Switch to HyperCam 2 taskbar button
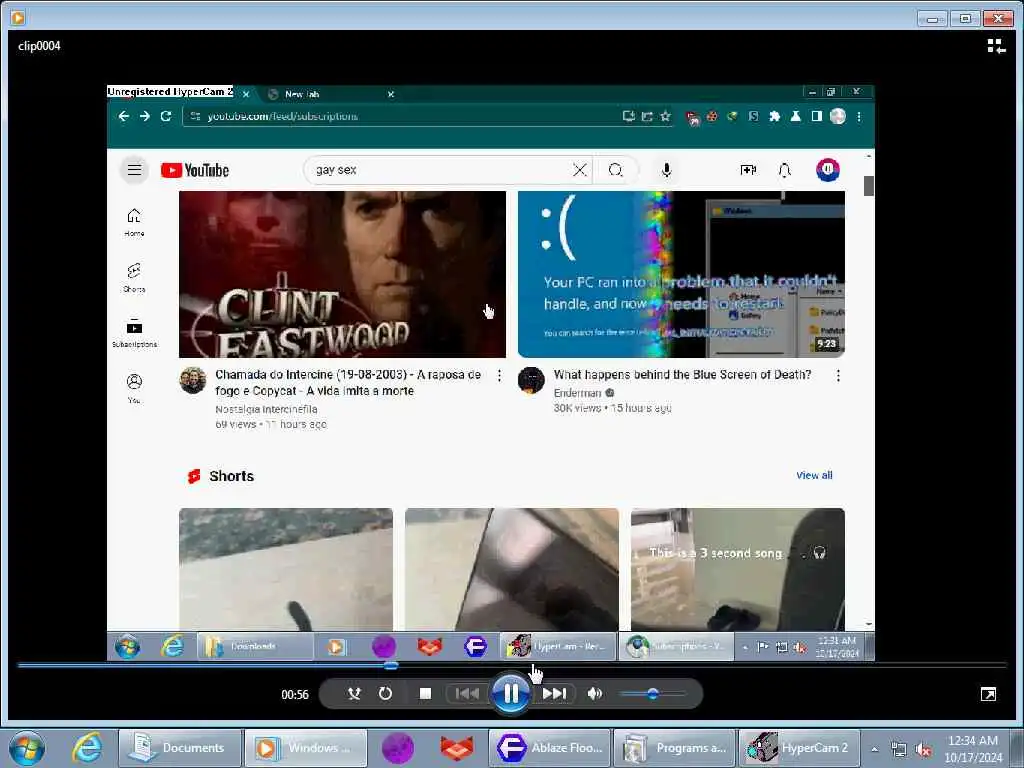This screenshot has width=1024, height=768. (799, 748)
